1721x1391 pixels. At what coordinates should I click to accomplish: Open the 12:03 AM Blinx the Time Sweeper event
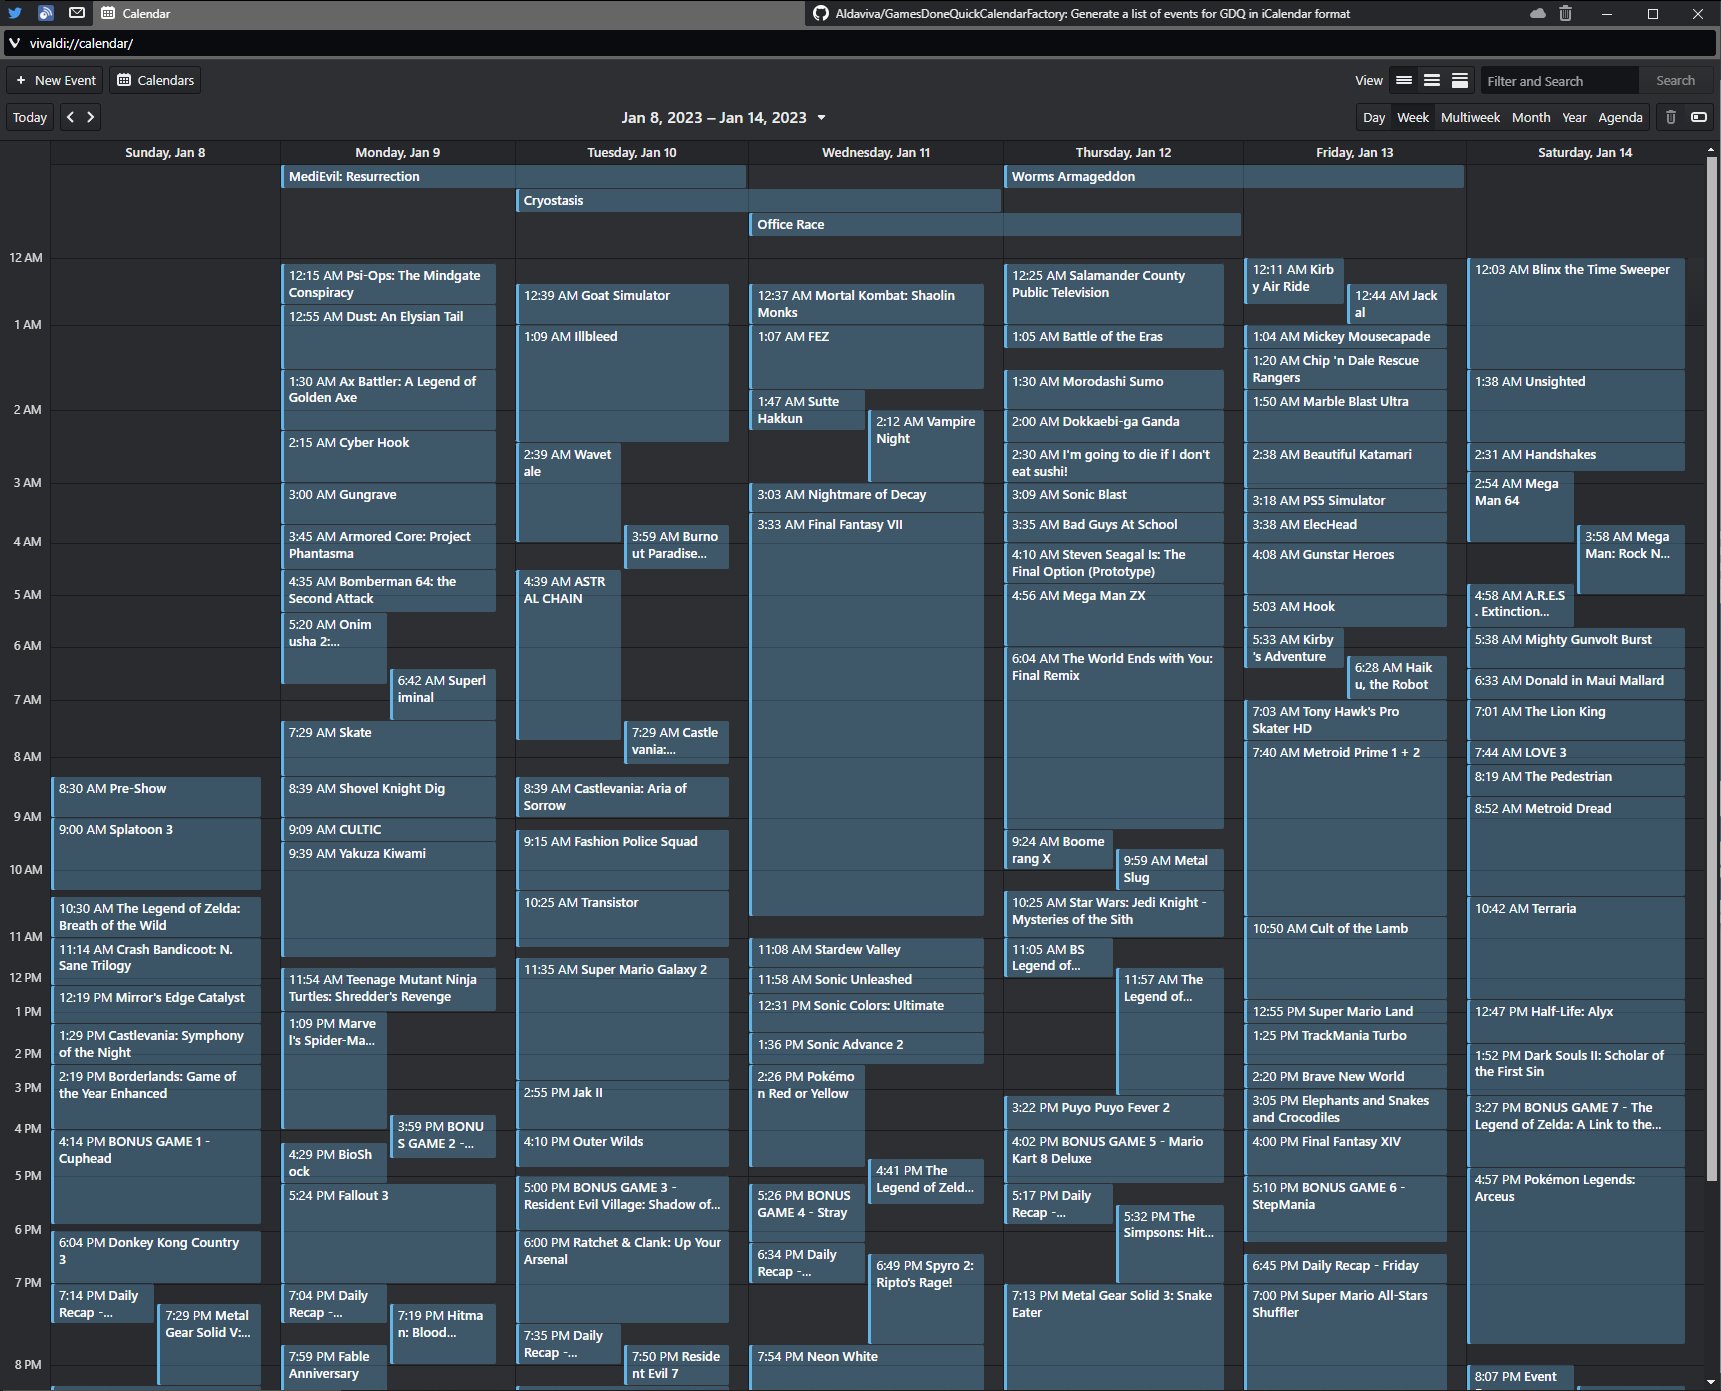tap(1576, 313)
